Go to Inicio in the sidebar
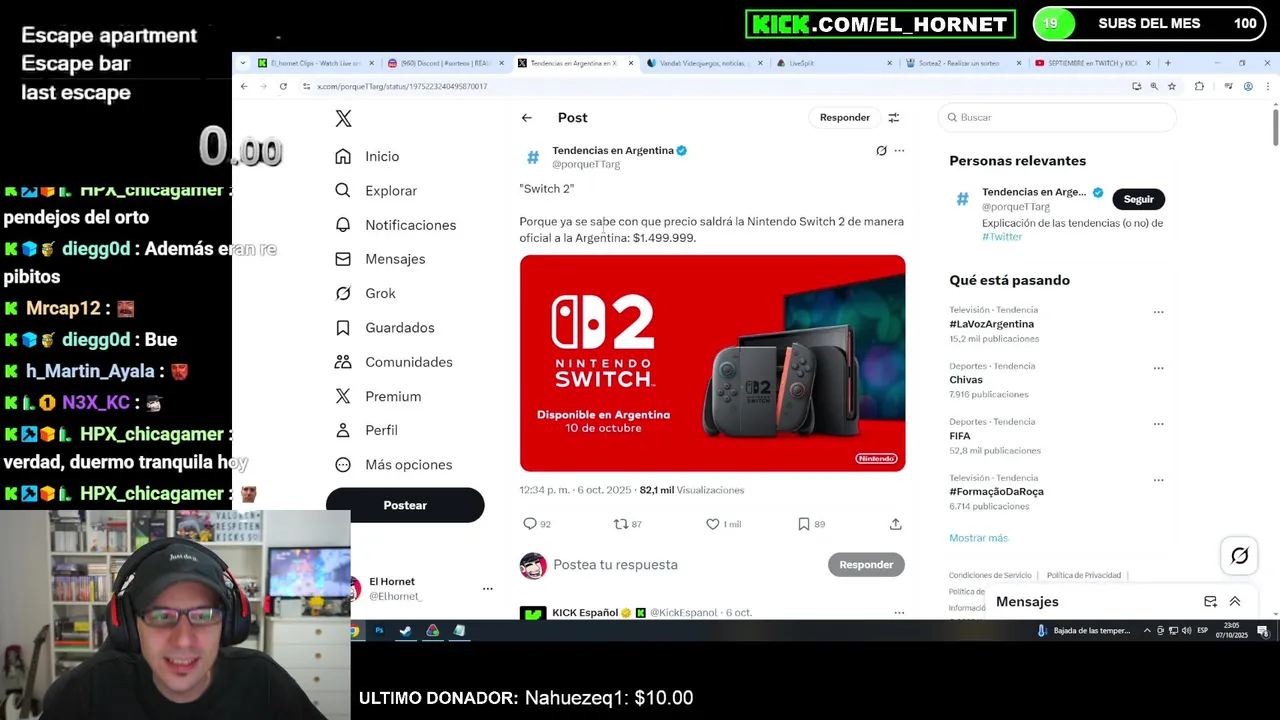Image resolution: width=1280 pixels, height=720 pixels. tap(368, 157)
